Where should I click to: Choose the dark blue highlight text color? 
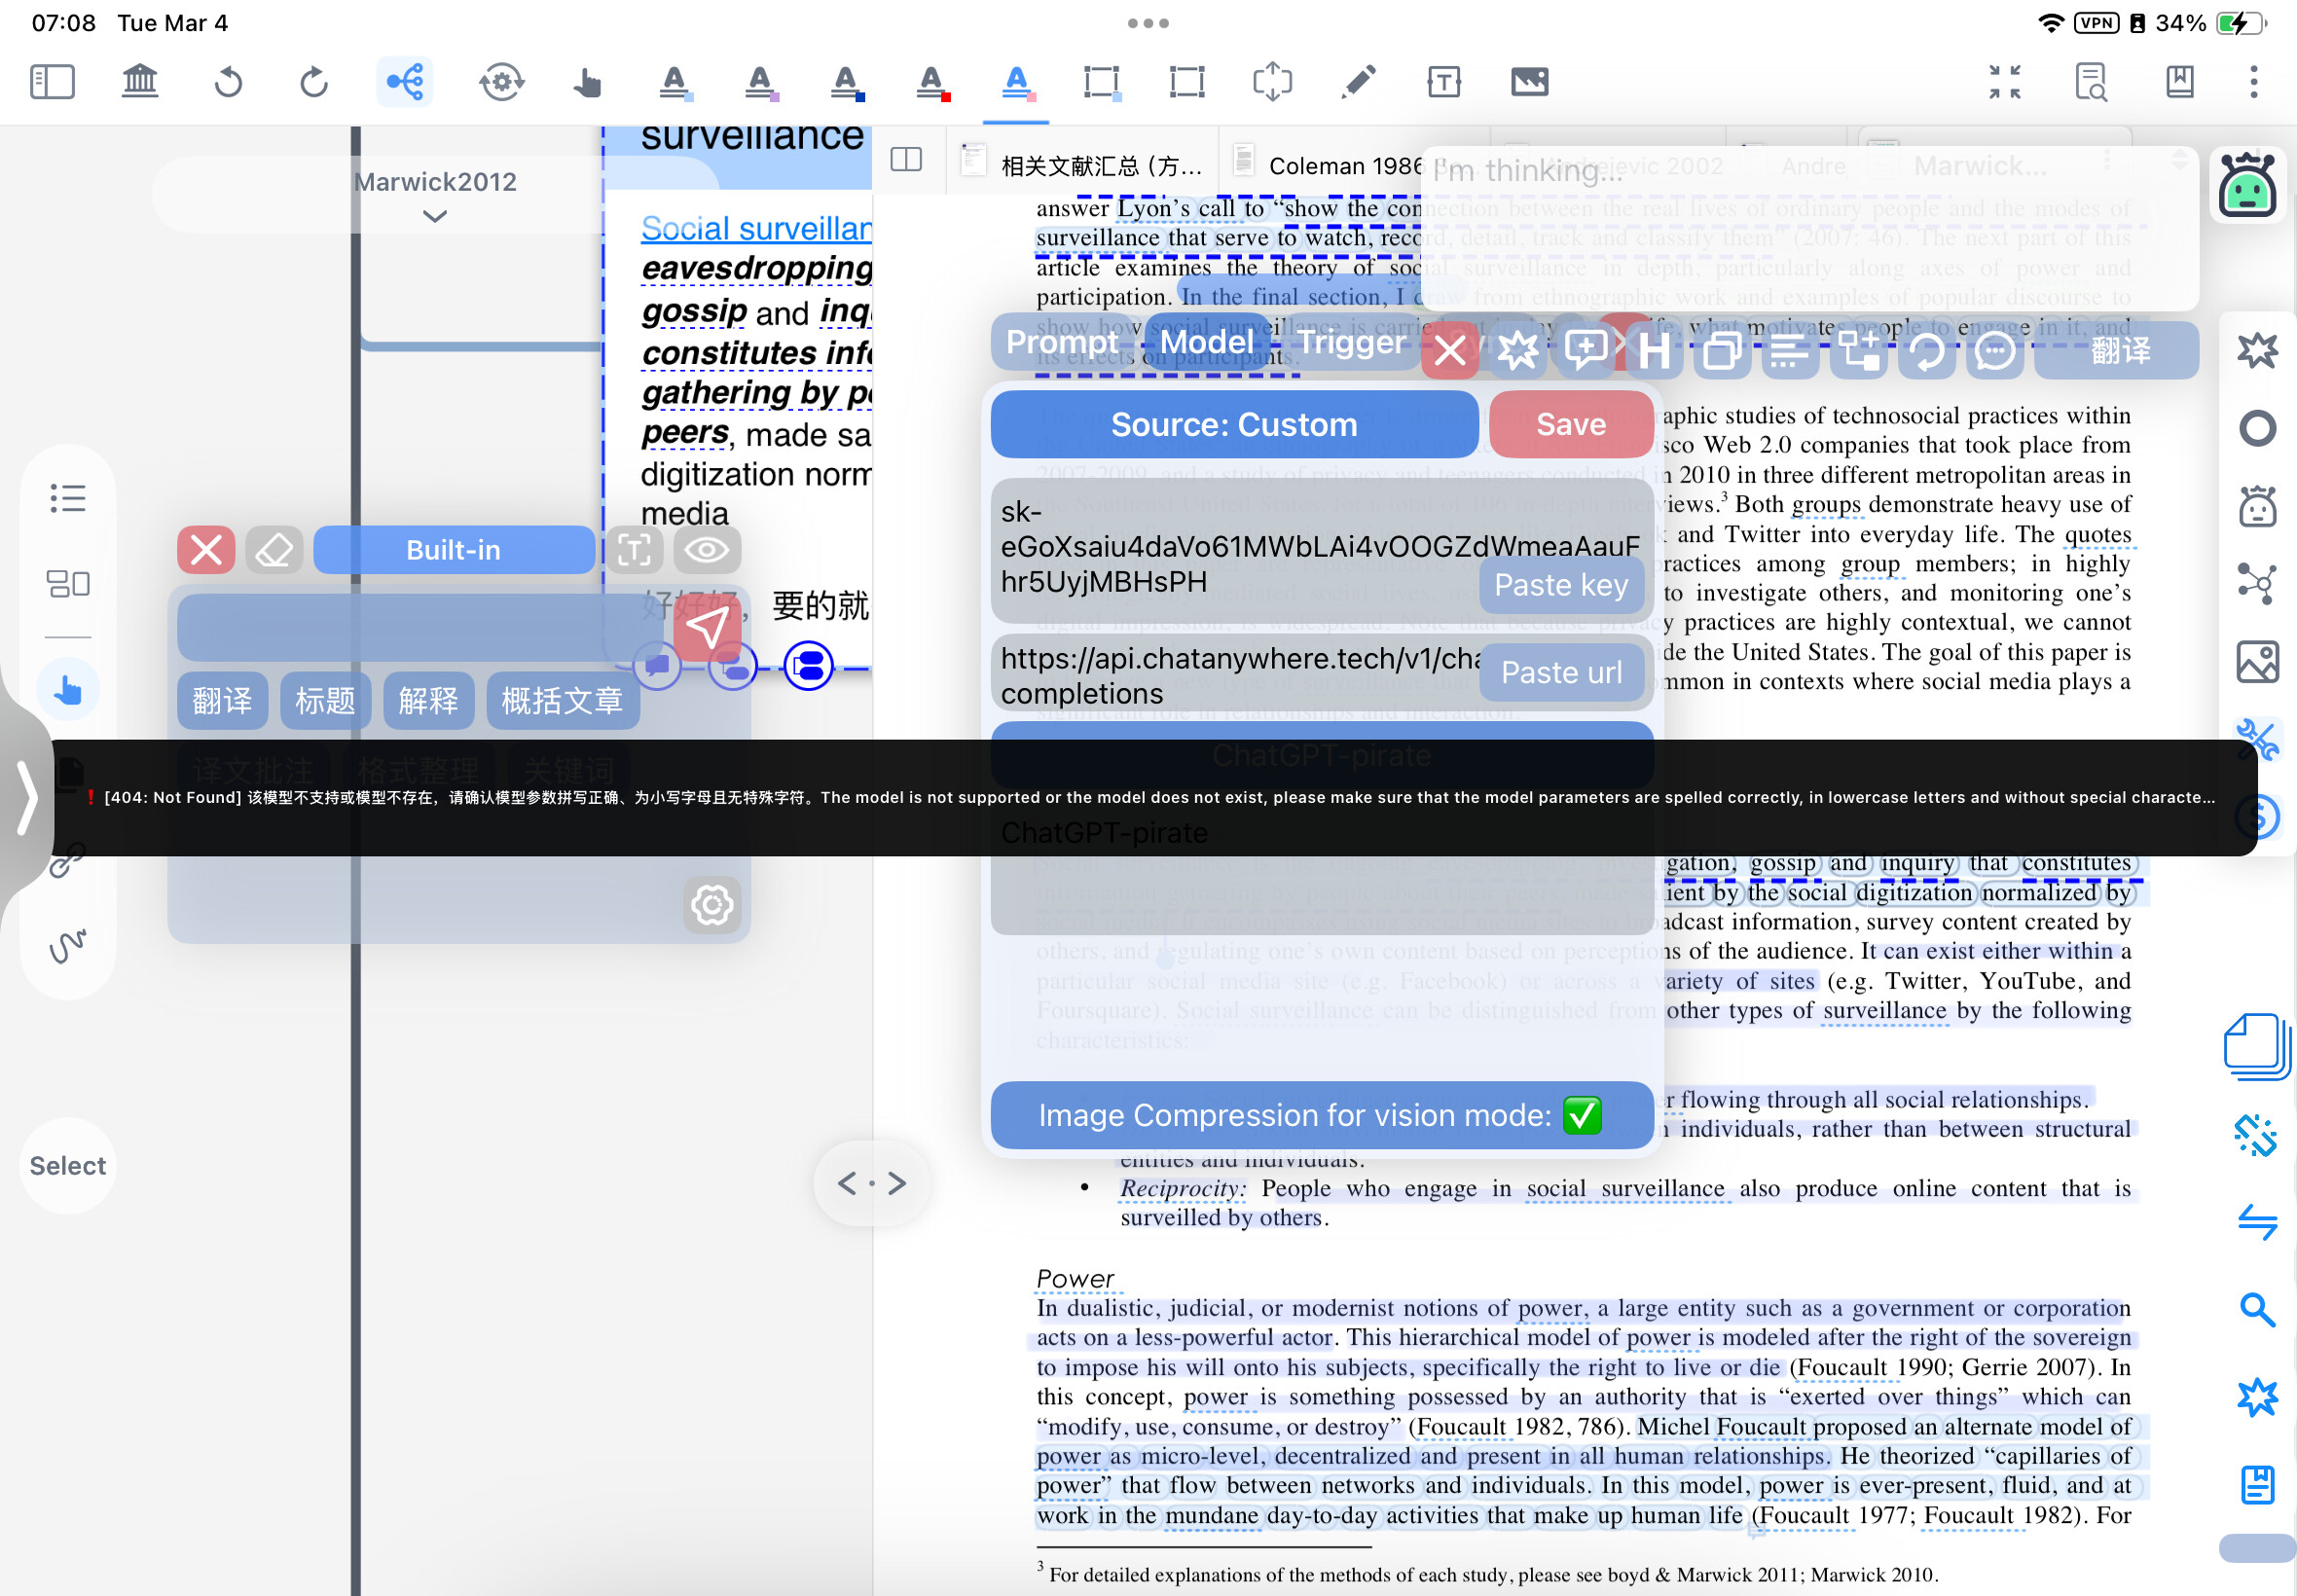(x=845, y=81)
